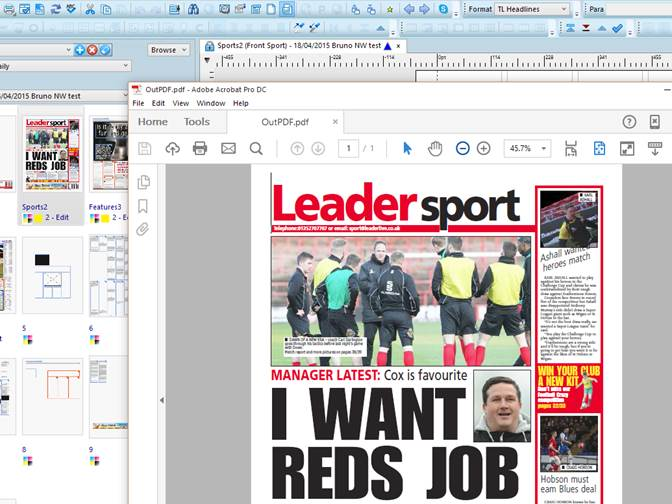Open the Acrobat bookmarks panel
This screenshot has width=672, height=504.
click(143, 206)
